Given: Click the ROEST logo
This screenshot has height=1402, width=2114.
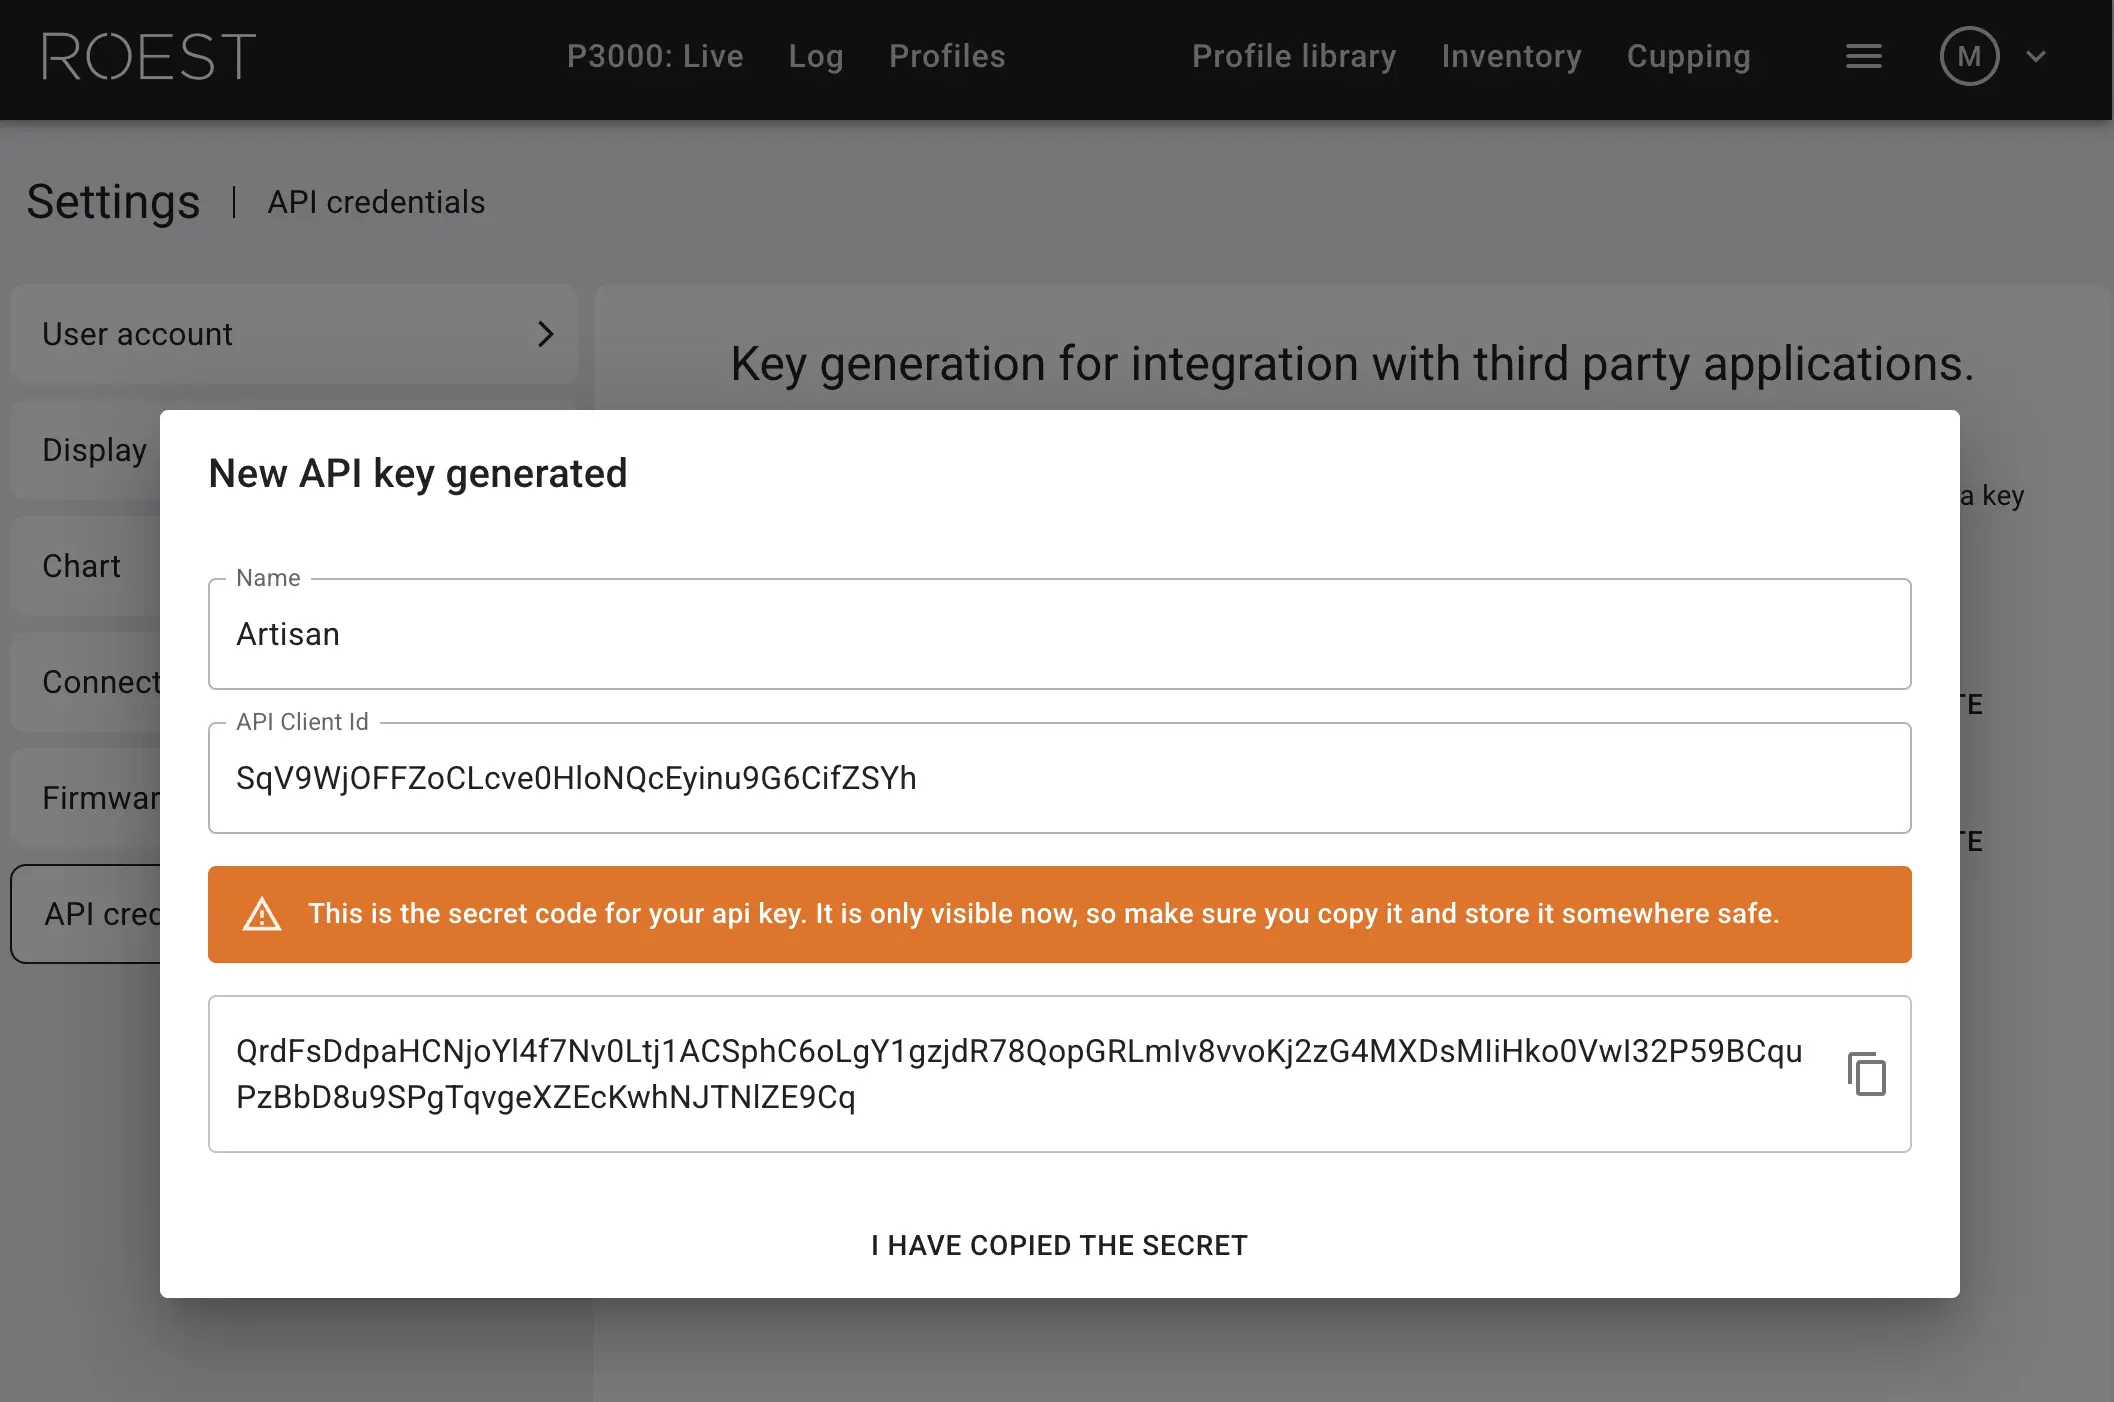Looking at the screenshot, I should (x=148, y=57).
